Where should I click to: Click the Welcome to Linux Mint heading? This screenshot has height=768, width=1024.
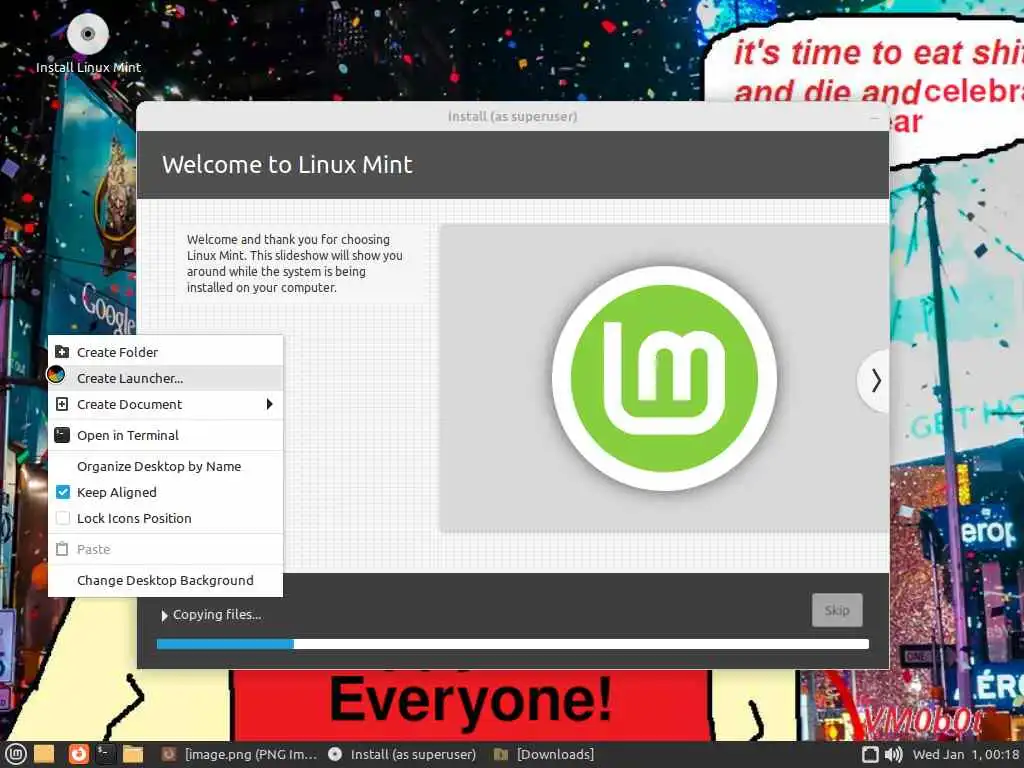pyautogui.click(x=287, y=165)
